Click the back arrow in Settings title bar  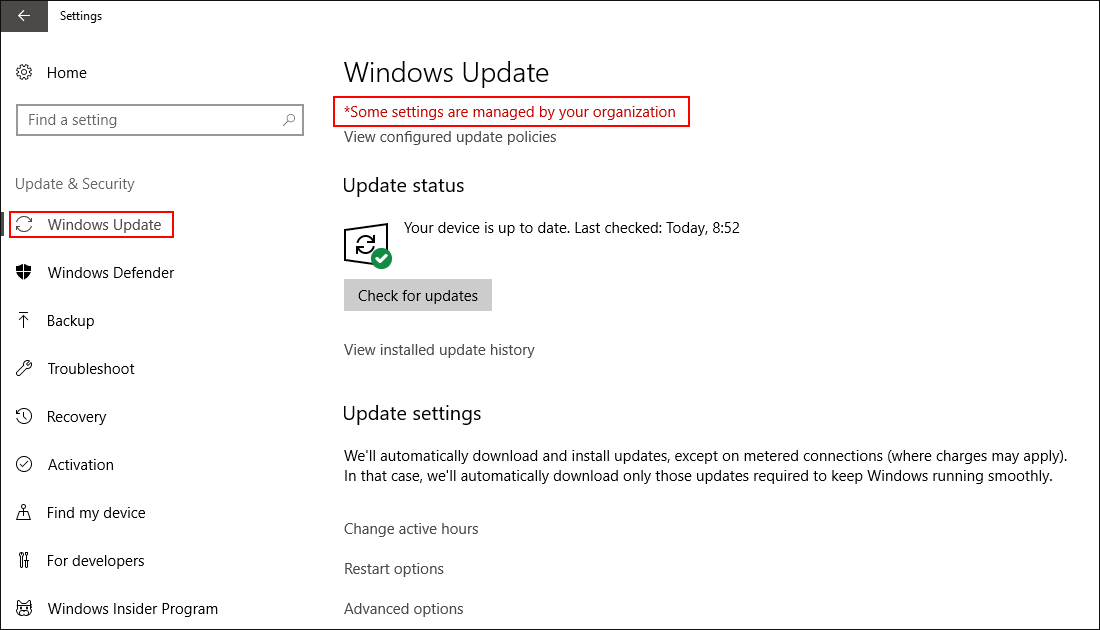(24, 15)
